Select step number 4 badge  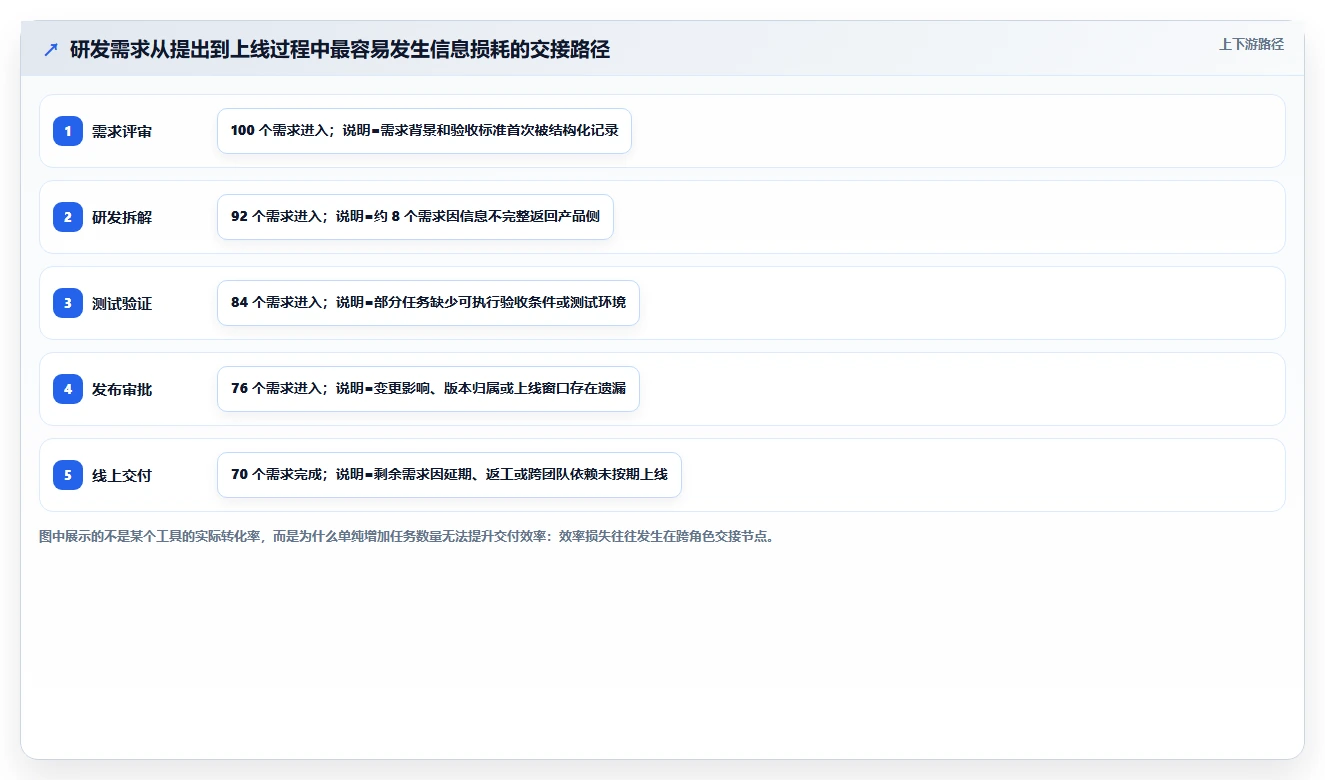[x=68, y=389]
